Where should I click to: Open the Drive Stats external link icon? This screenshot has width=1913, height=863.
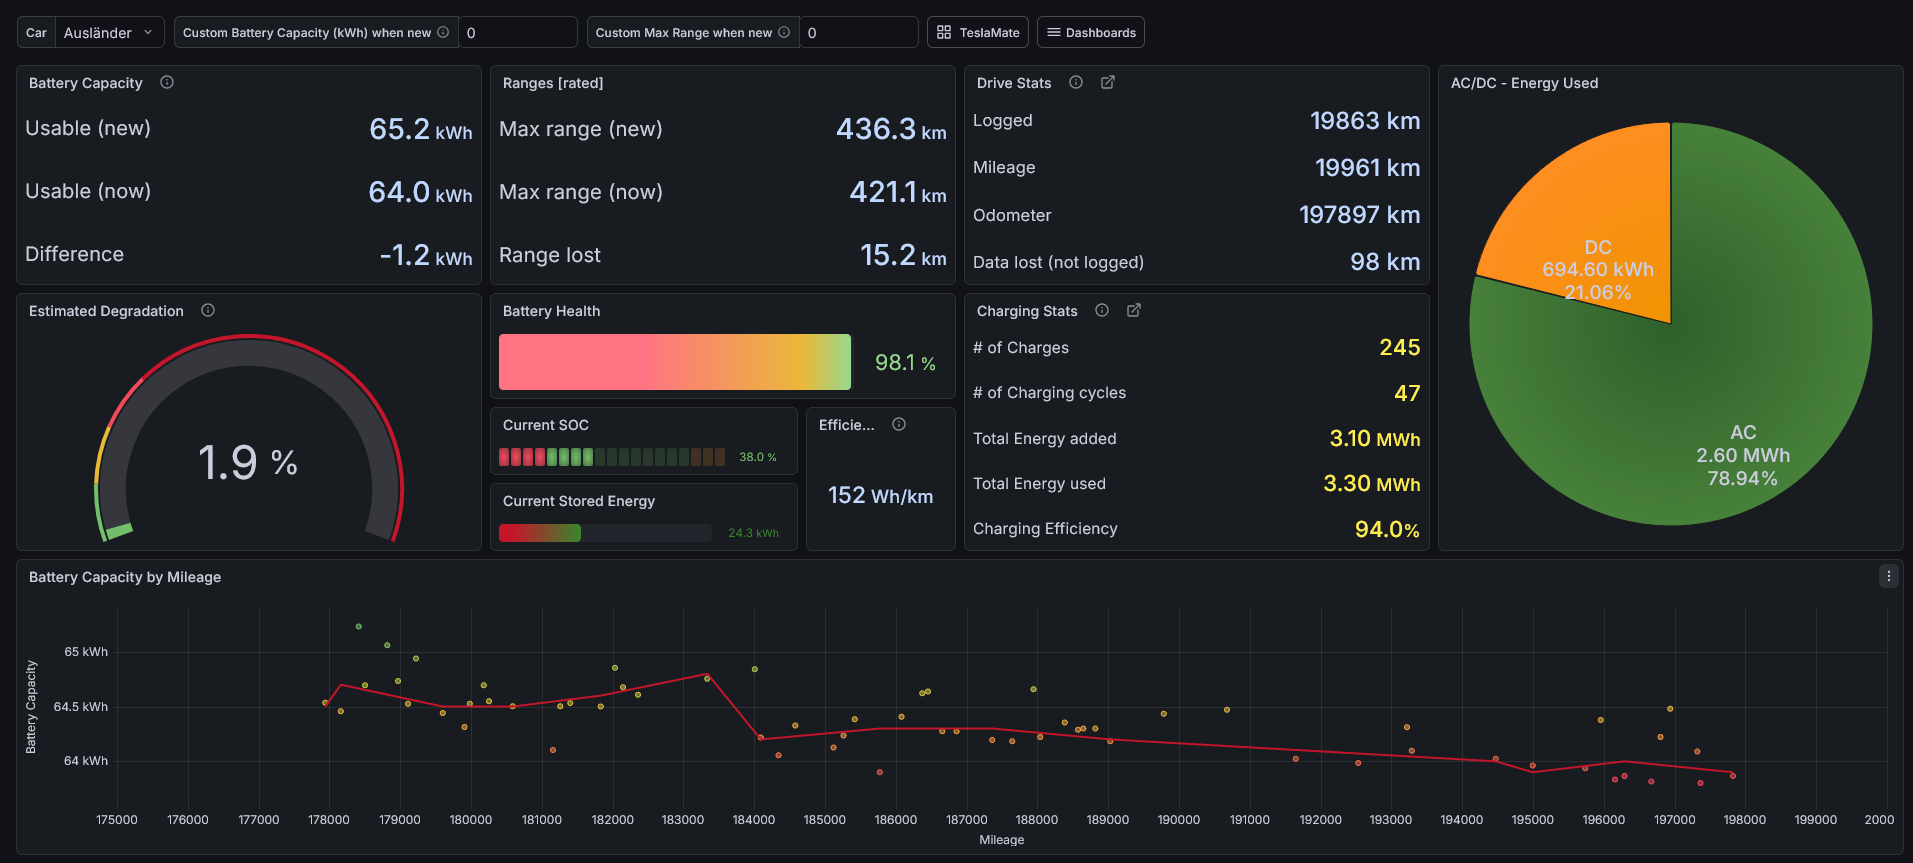(x=1108, y=83)
